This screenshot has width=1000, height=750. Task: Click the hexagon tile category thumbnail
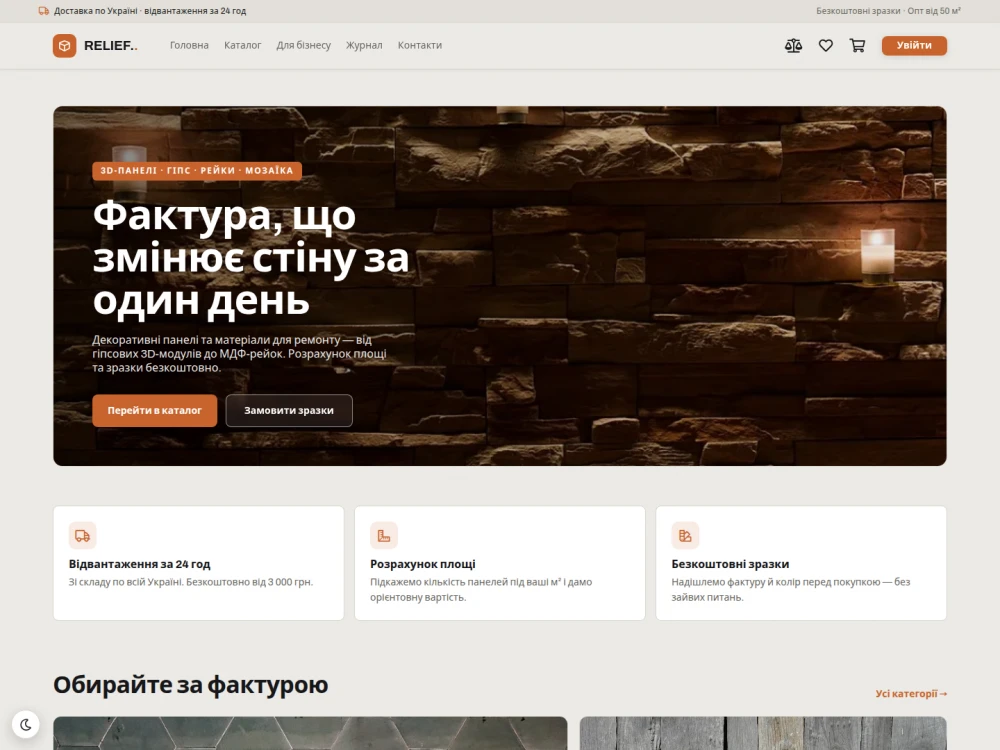point(310,733)
